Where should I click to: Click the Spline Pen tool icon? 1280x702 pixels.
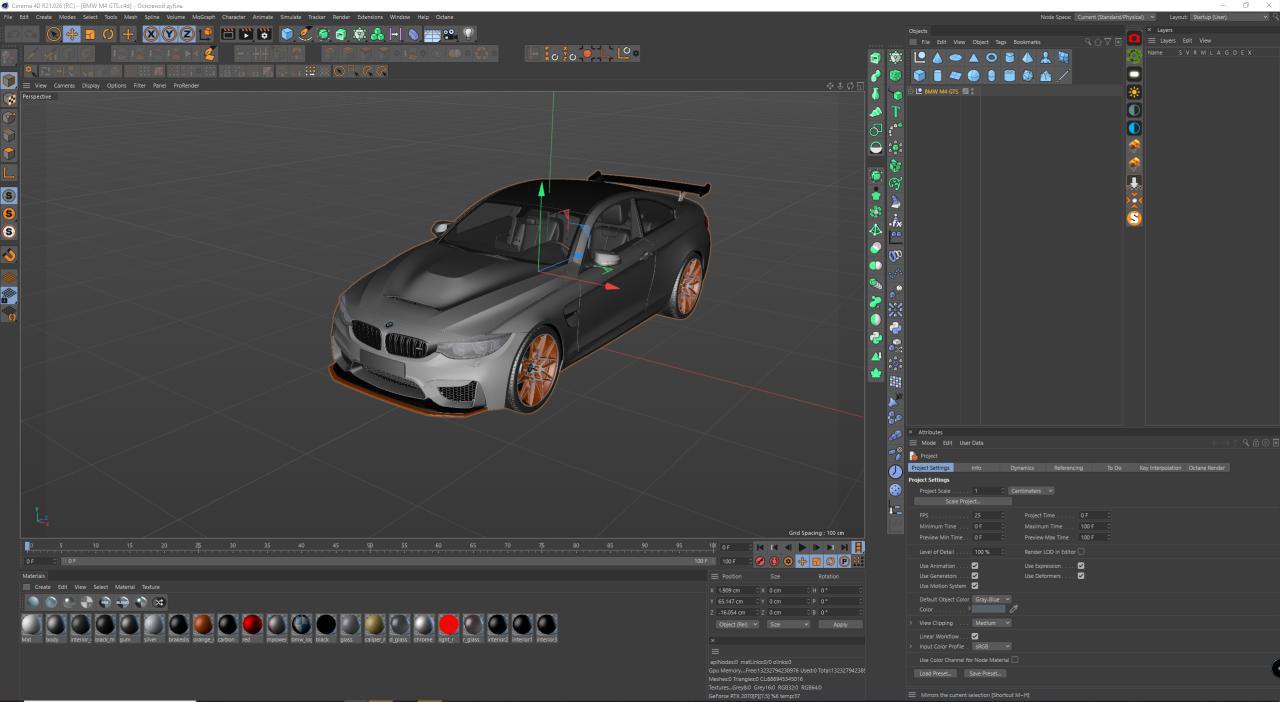click(306, 34)
